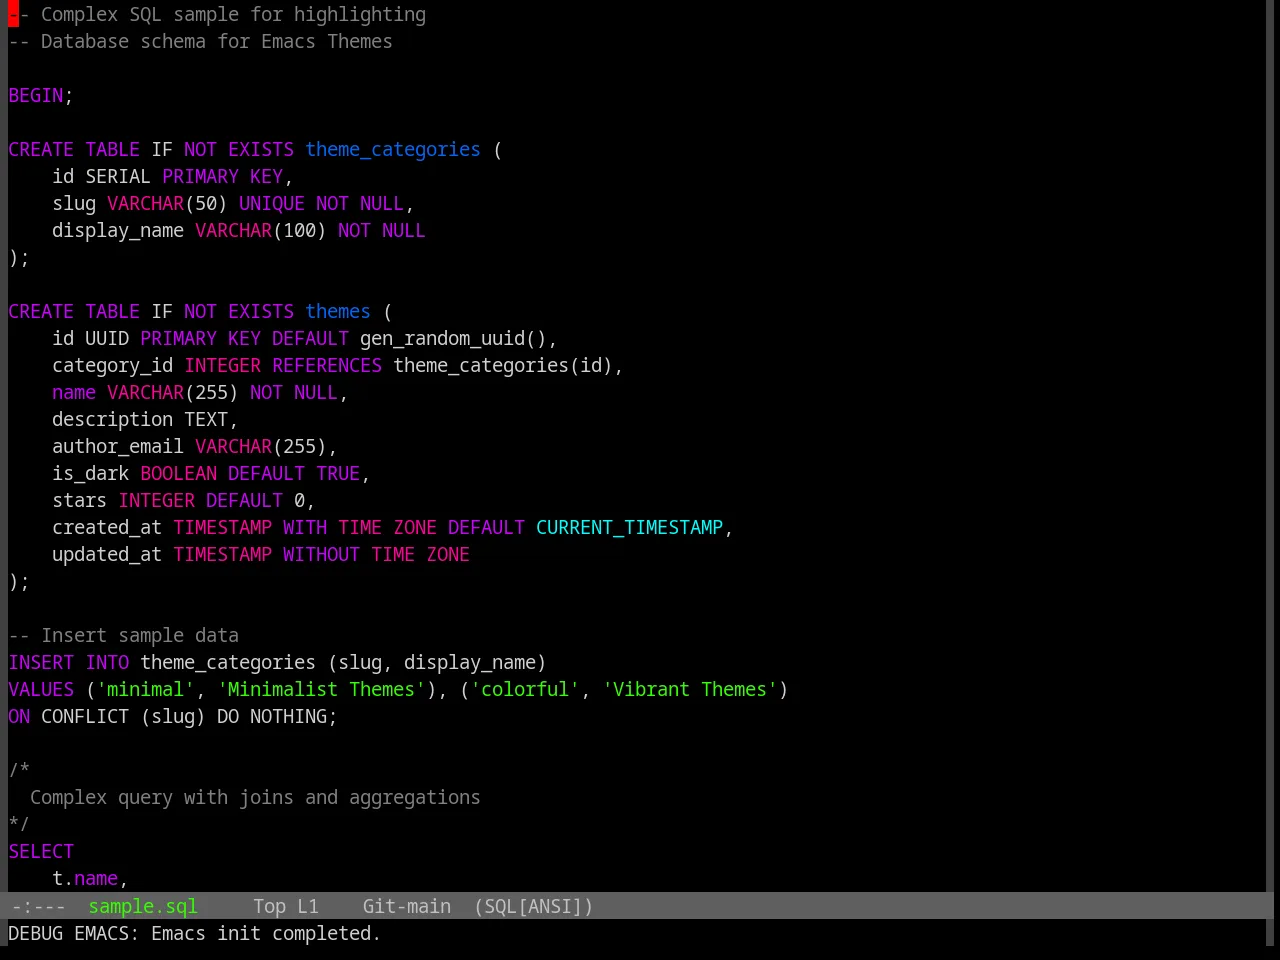Click REFERENCES keyword on category_id line
Image resolution: width=1280 pixels, height=960 pixels.
click(x=327, y=365)
